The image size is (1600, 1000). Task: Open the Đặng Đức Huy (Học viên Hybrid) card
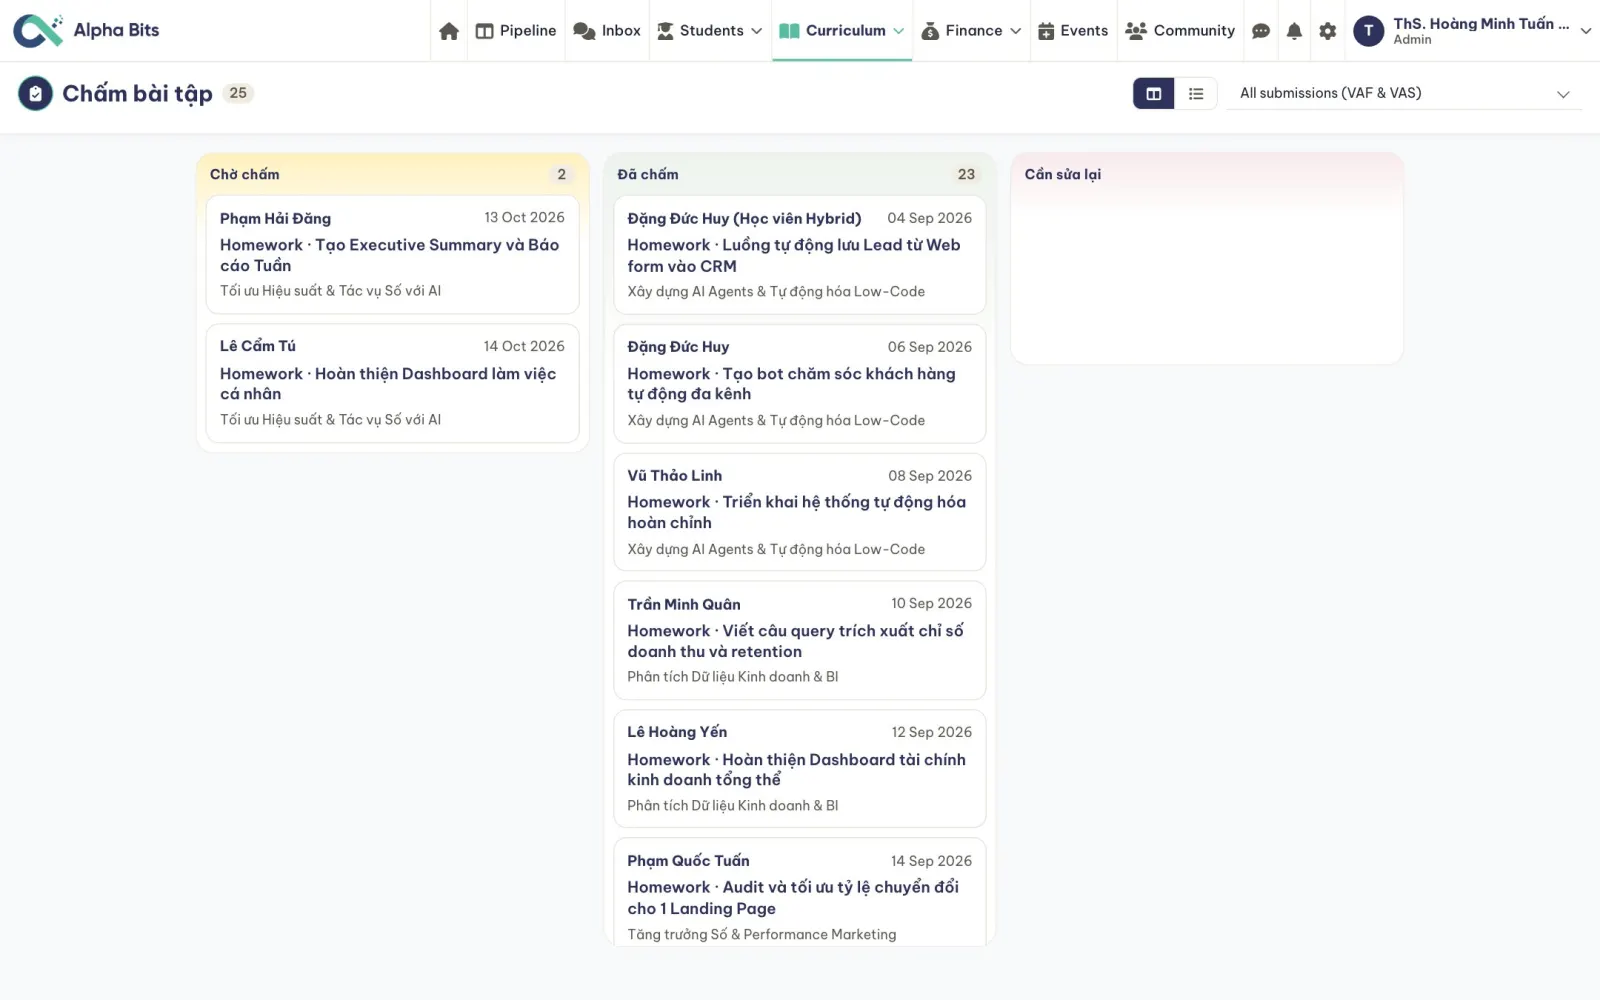click(799, 255)
